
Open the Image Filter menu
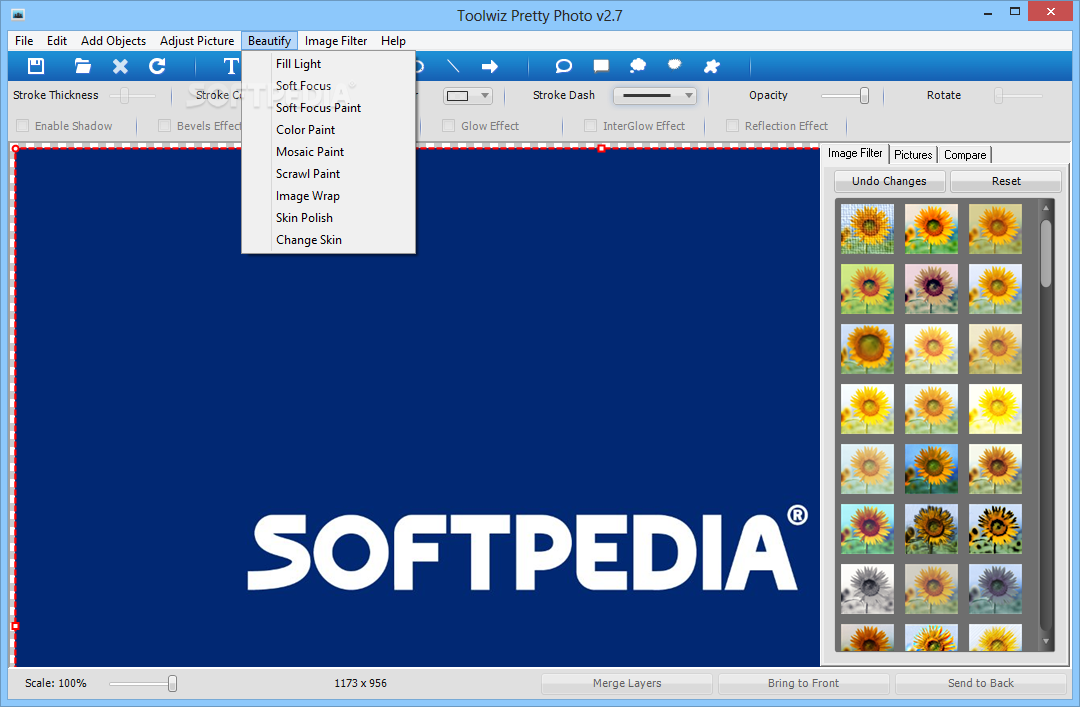[336, 41]
